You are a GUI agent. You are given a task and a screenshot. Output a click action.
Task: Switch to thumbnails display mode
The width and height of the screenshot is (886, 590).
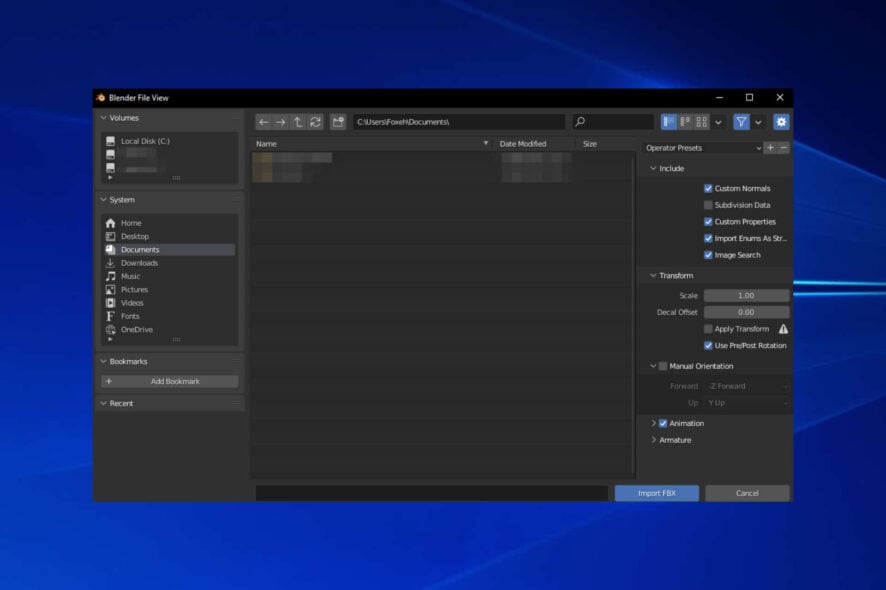(701, 122)
